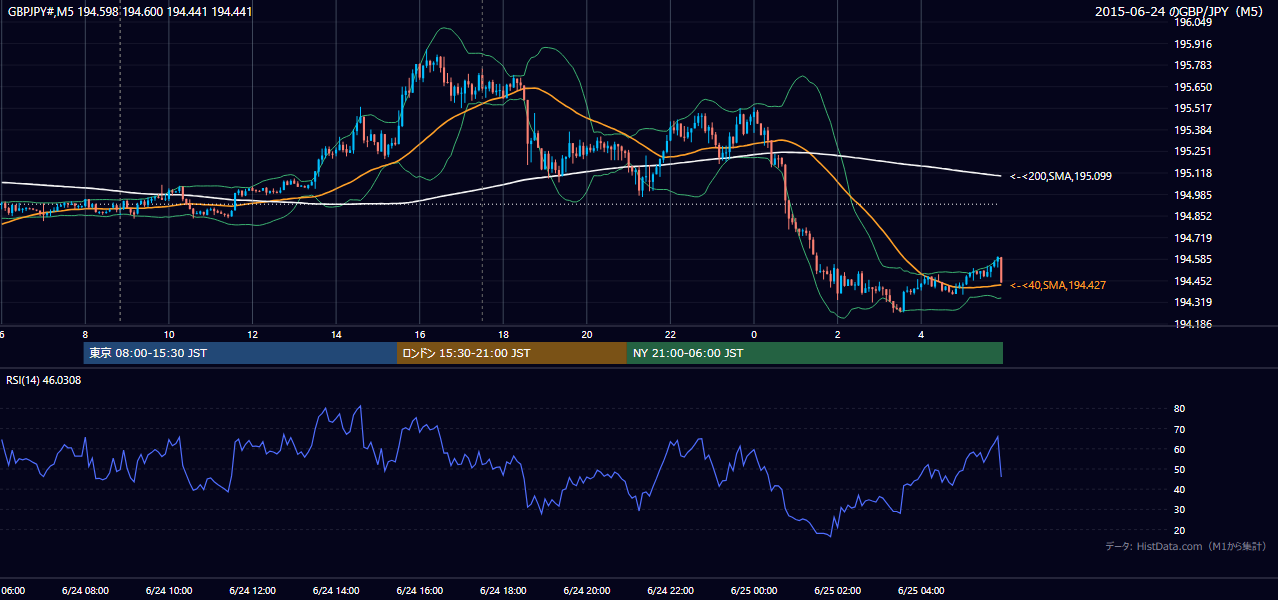
Task: Click the 6/25 02:00 time label
Action: (x=837, y=590)
